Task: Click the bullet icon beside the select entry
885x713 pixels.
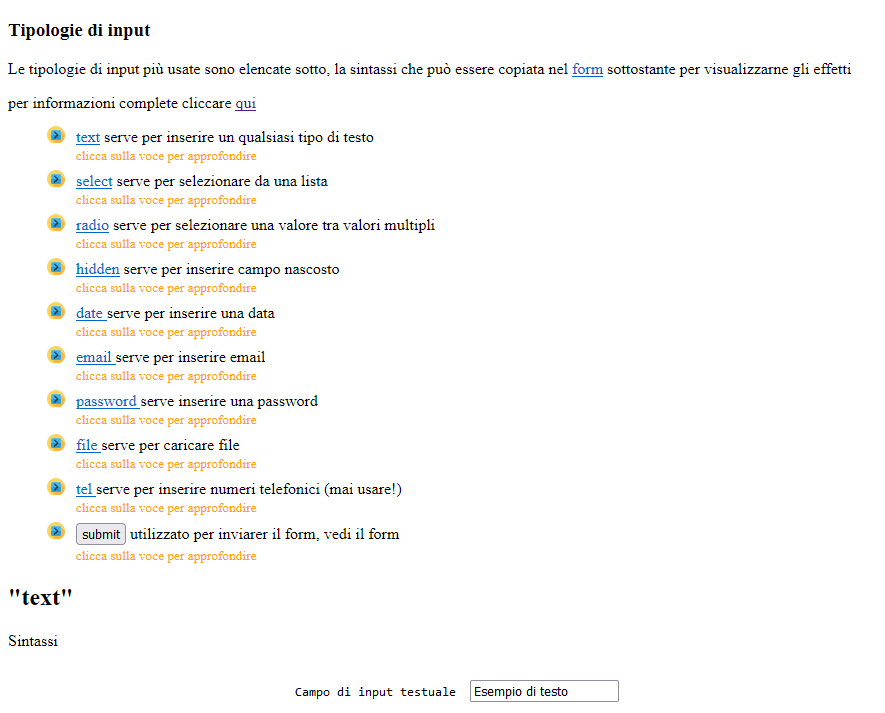Action: 56,179
